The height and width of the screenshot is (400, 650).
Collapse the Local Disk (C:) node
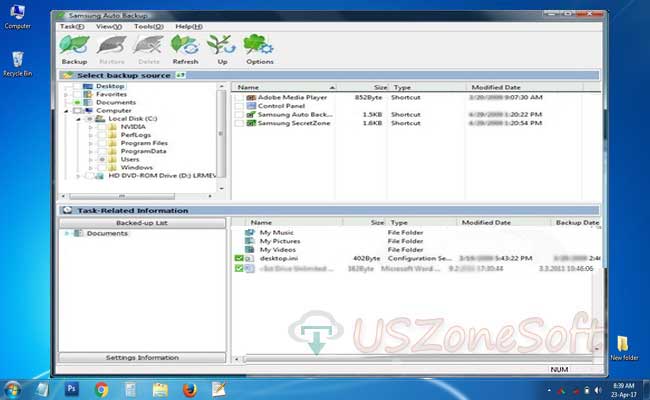[x=78, y=119]
